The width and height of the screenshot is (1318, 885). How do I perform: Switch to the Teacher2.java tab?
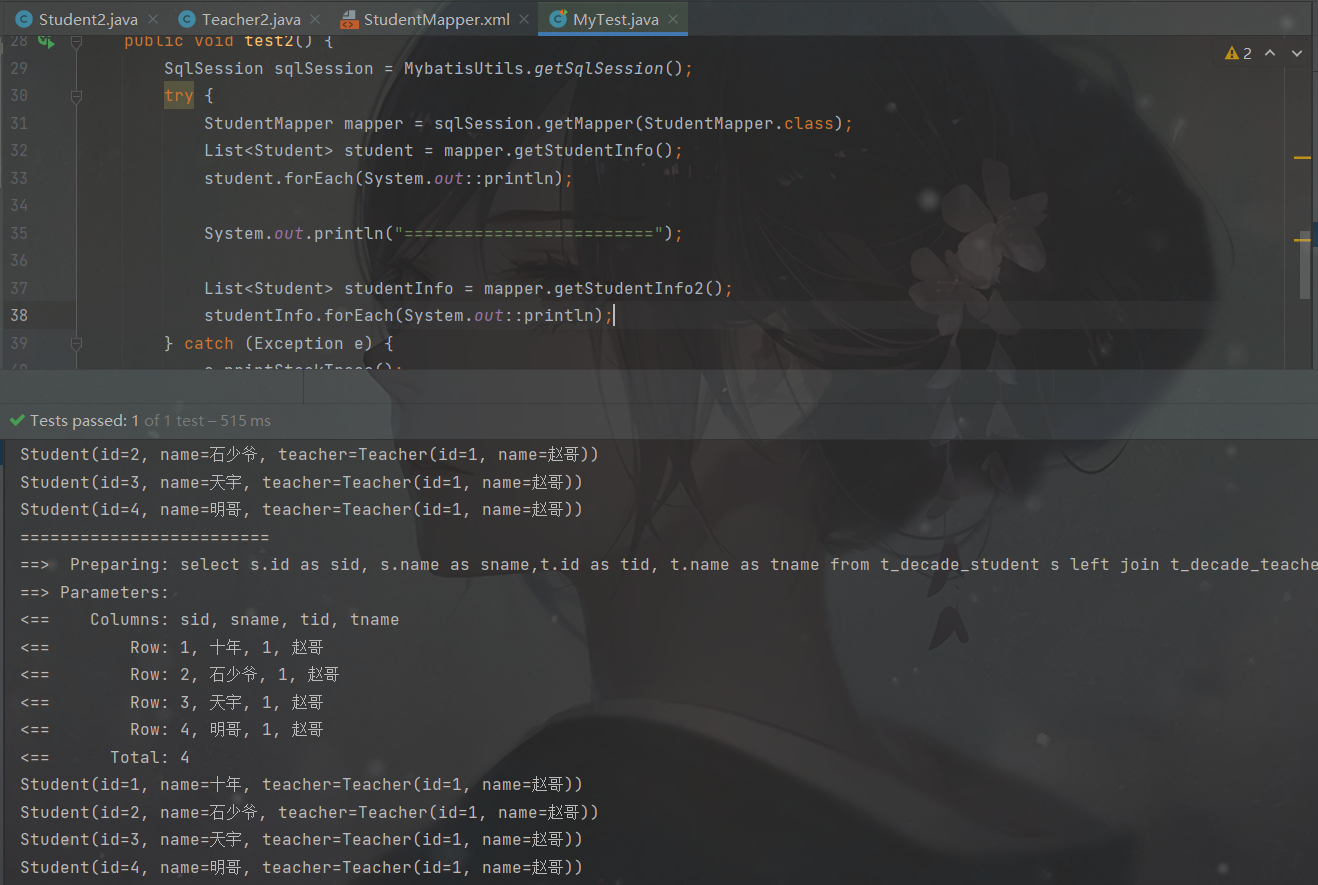pos(251,19)
